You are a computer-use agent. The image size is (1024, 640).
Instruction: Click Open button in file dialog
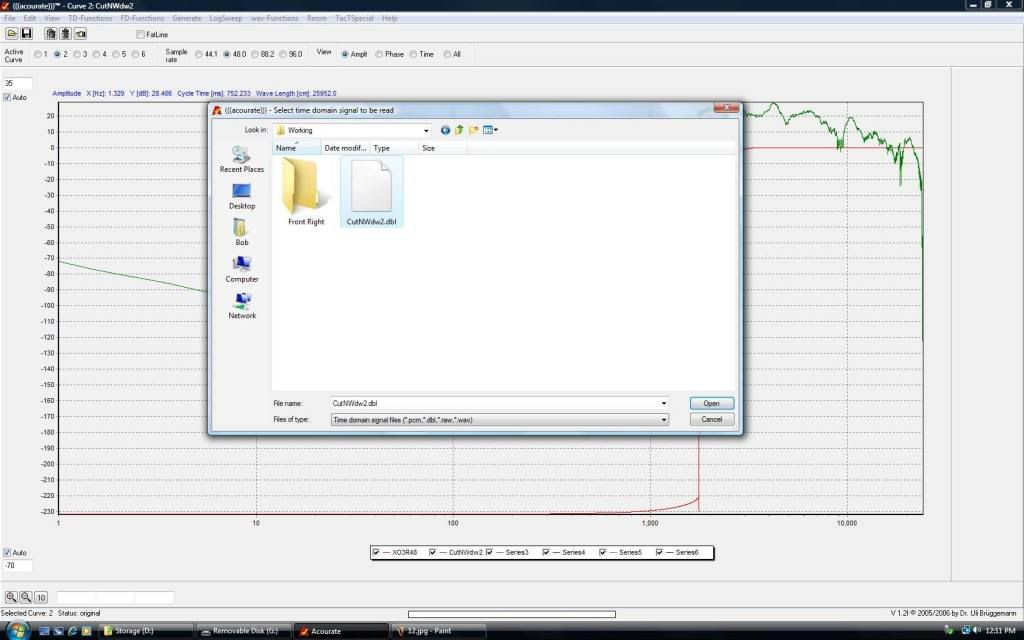tap(712, 404)
